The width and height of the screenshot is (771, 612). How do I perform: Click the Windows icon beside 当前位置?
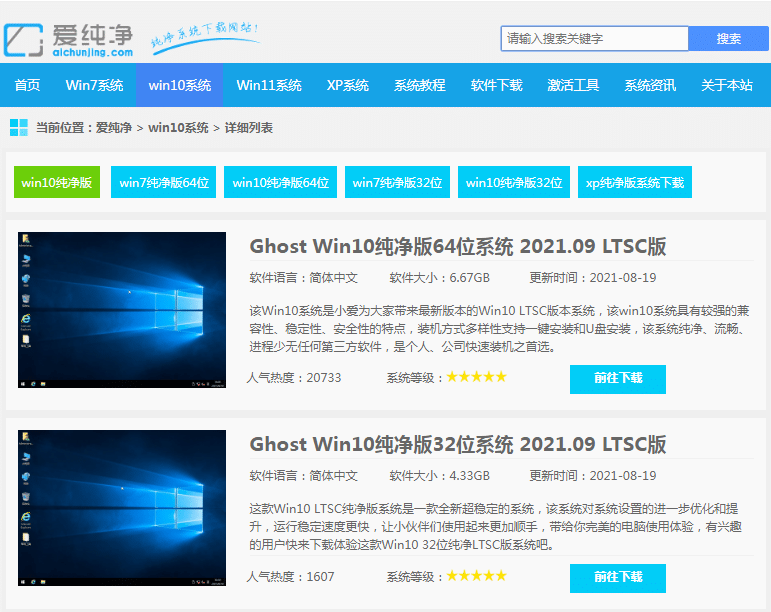tap(18, 127)
